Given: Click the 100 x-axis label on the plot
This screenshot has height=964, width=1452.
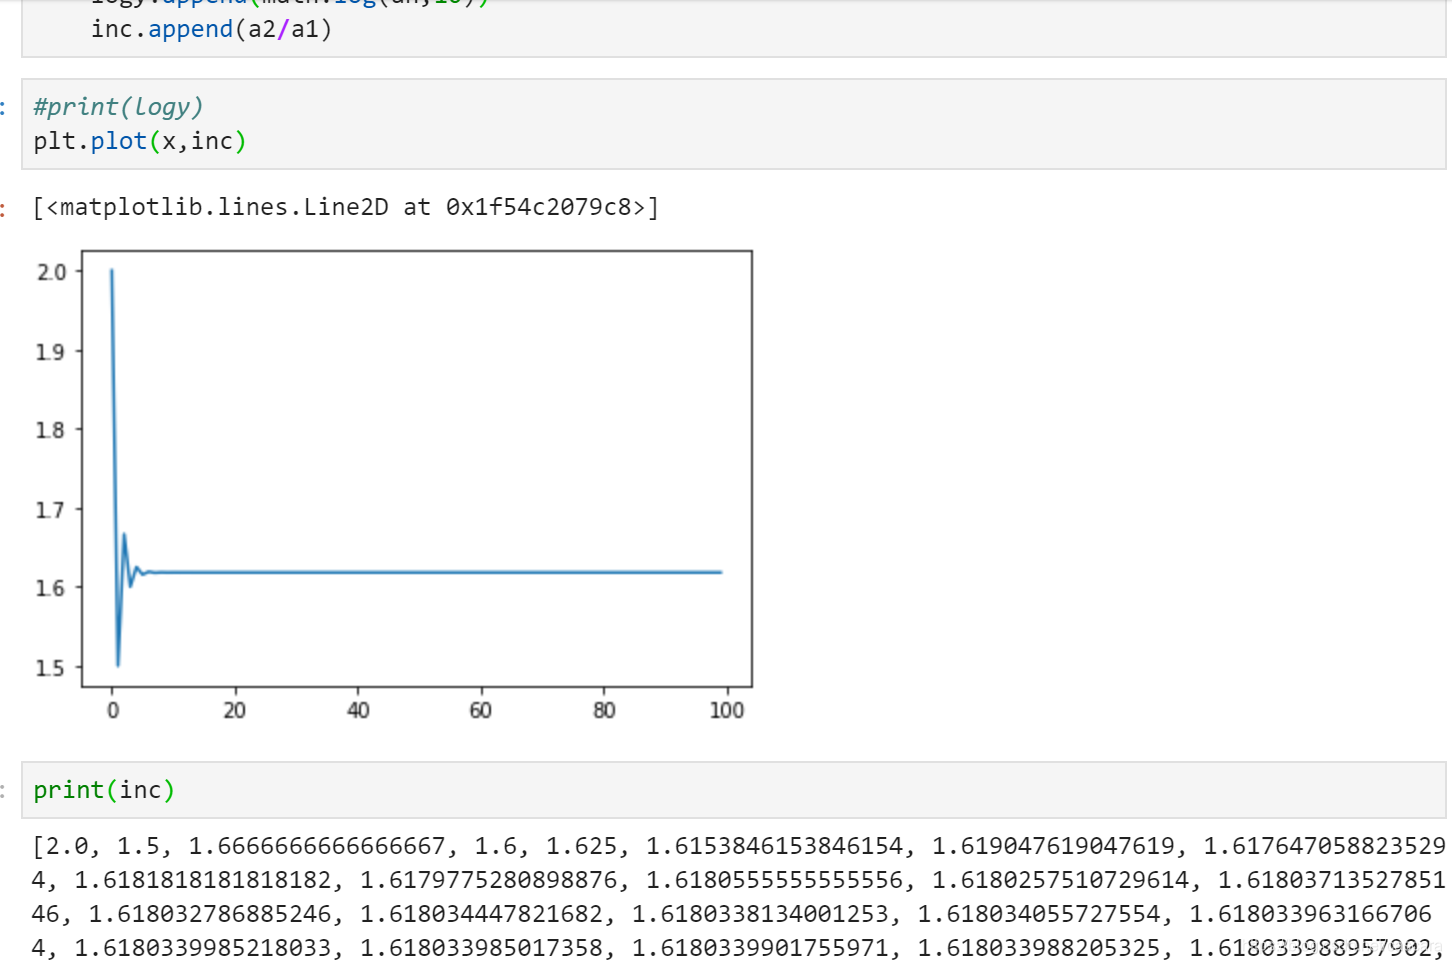Looking at the screenshot, I should coord(727,710).
